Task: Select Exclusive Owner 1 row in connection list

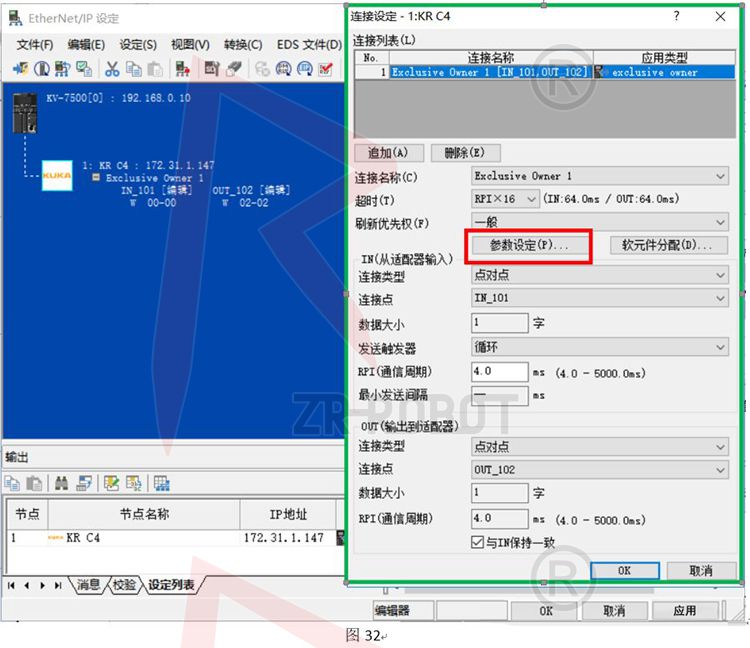Action: pos(490,72)
